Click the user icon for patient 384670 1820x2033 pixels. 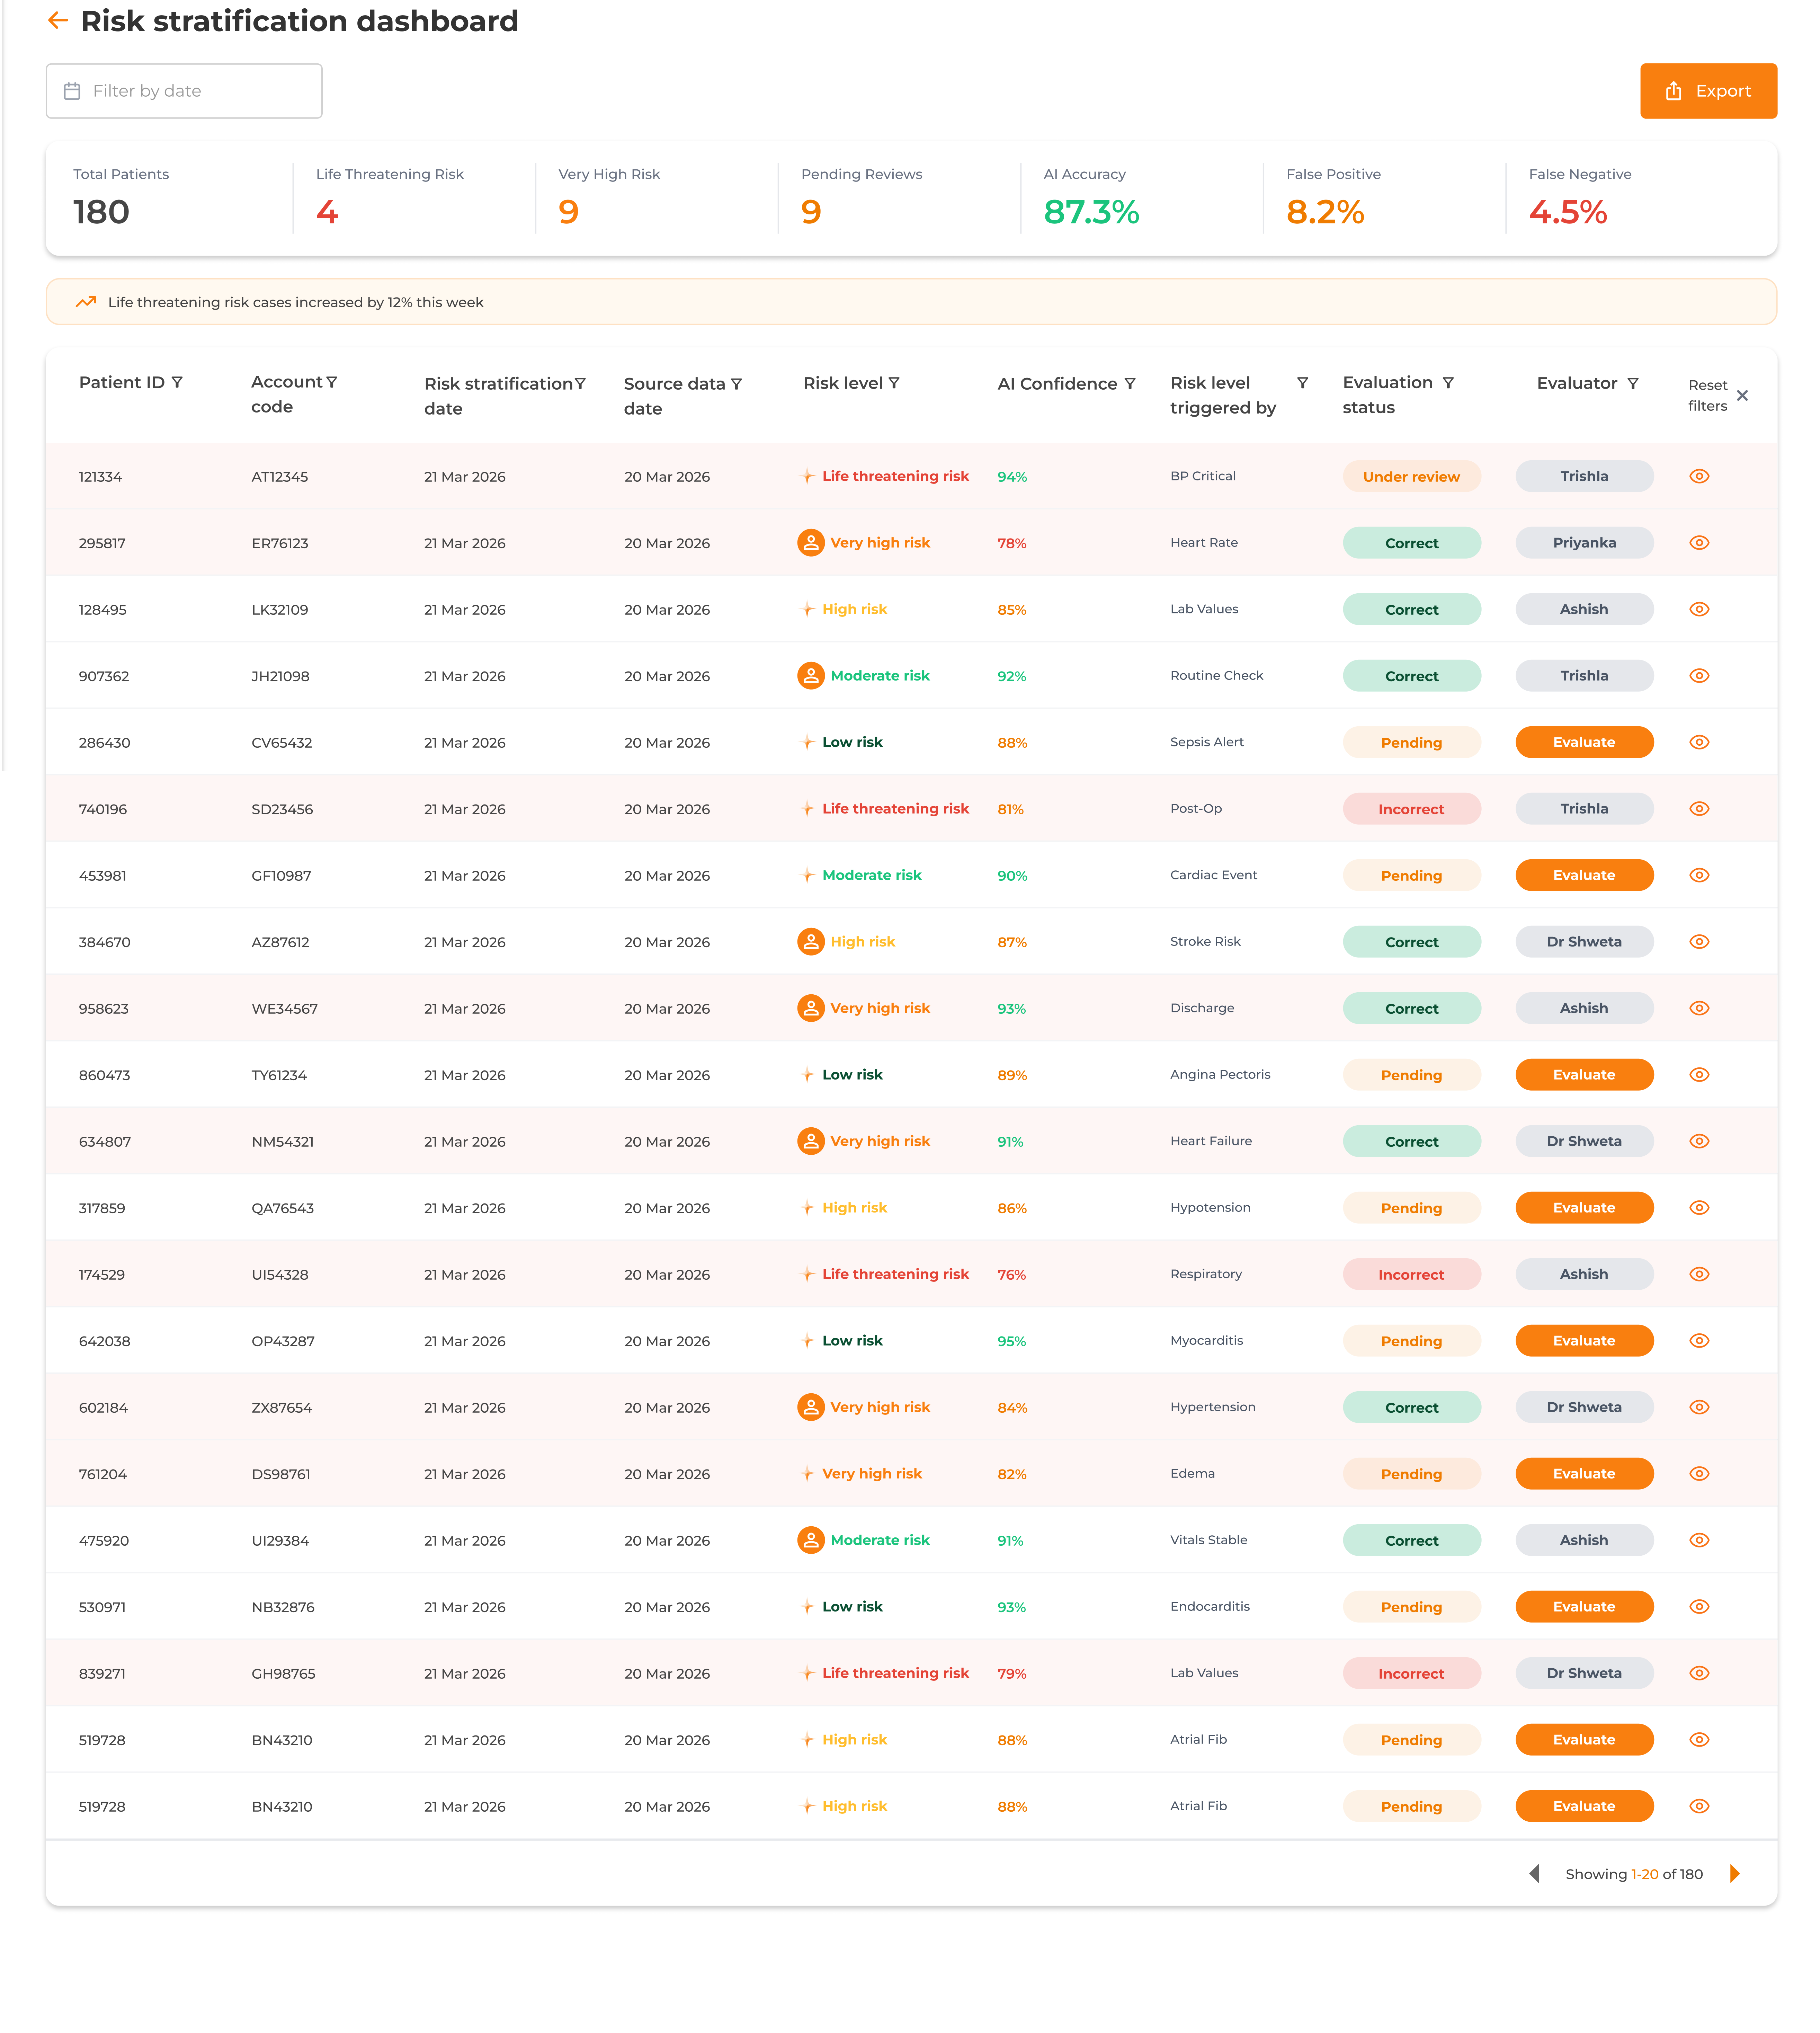click(x=811, y=942)
